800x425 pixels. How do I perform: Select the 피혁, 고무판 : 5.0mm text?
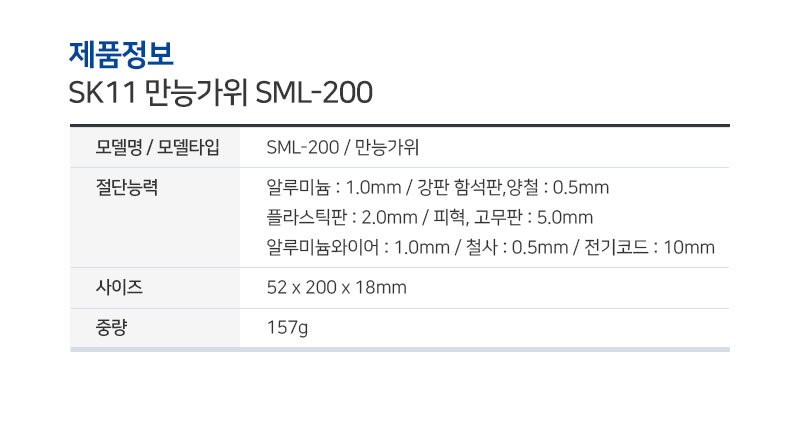point(513,217)
